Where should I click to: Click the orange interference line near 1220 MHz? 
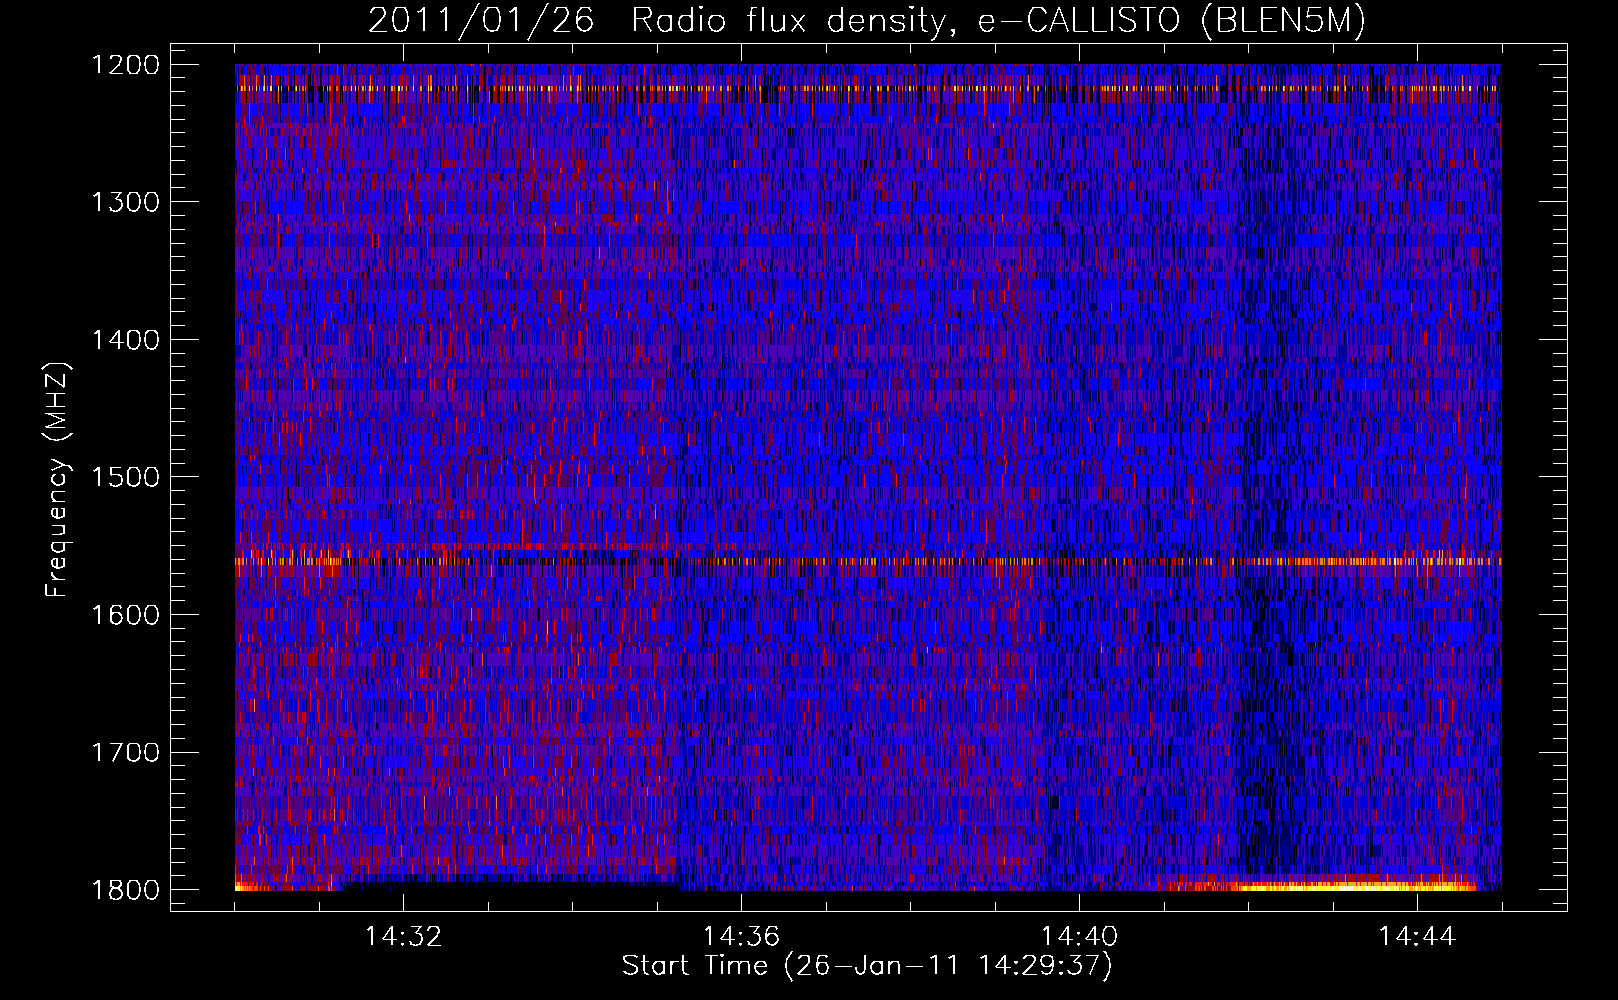(868, 89)
